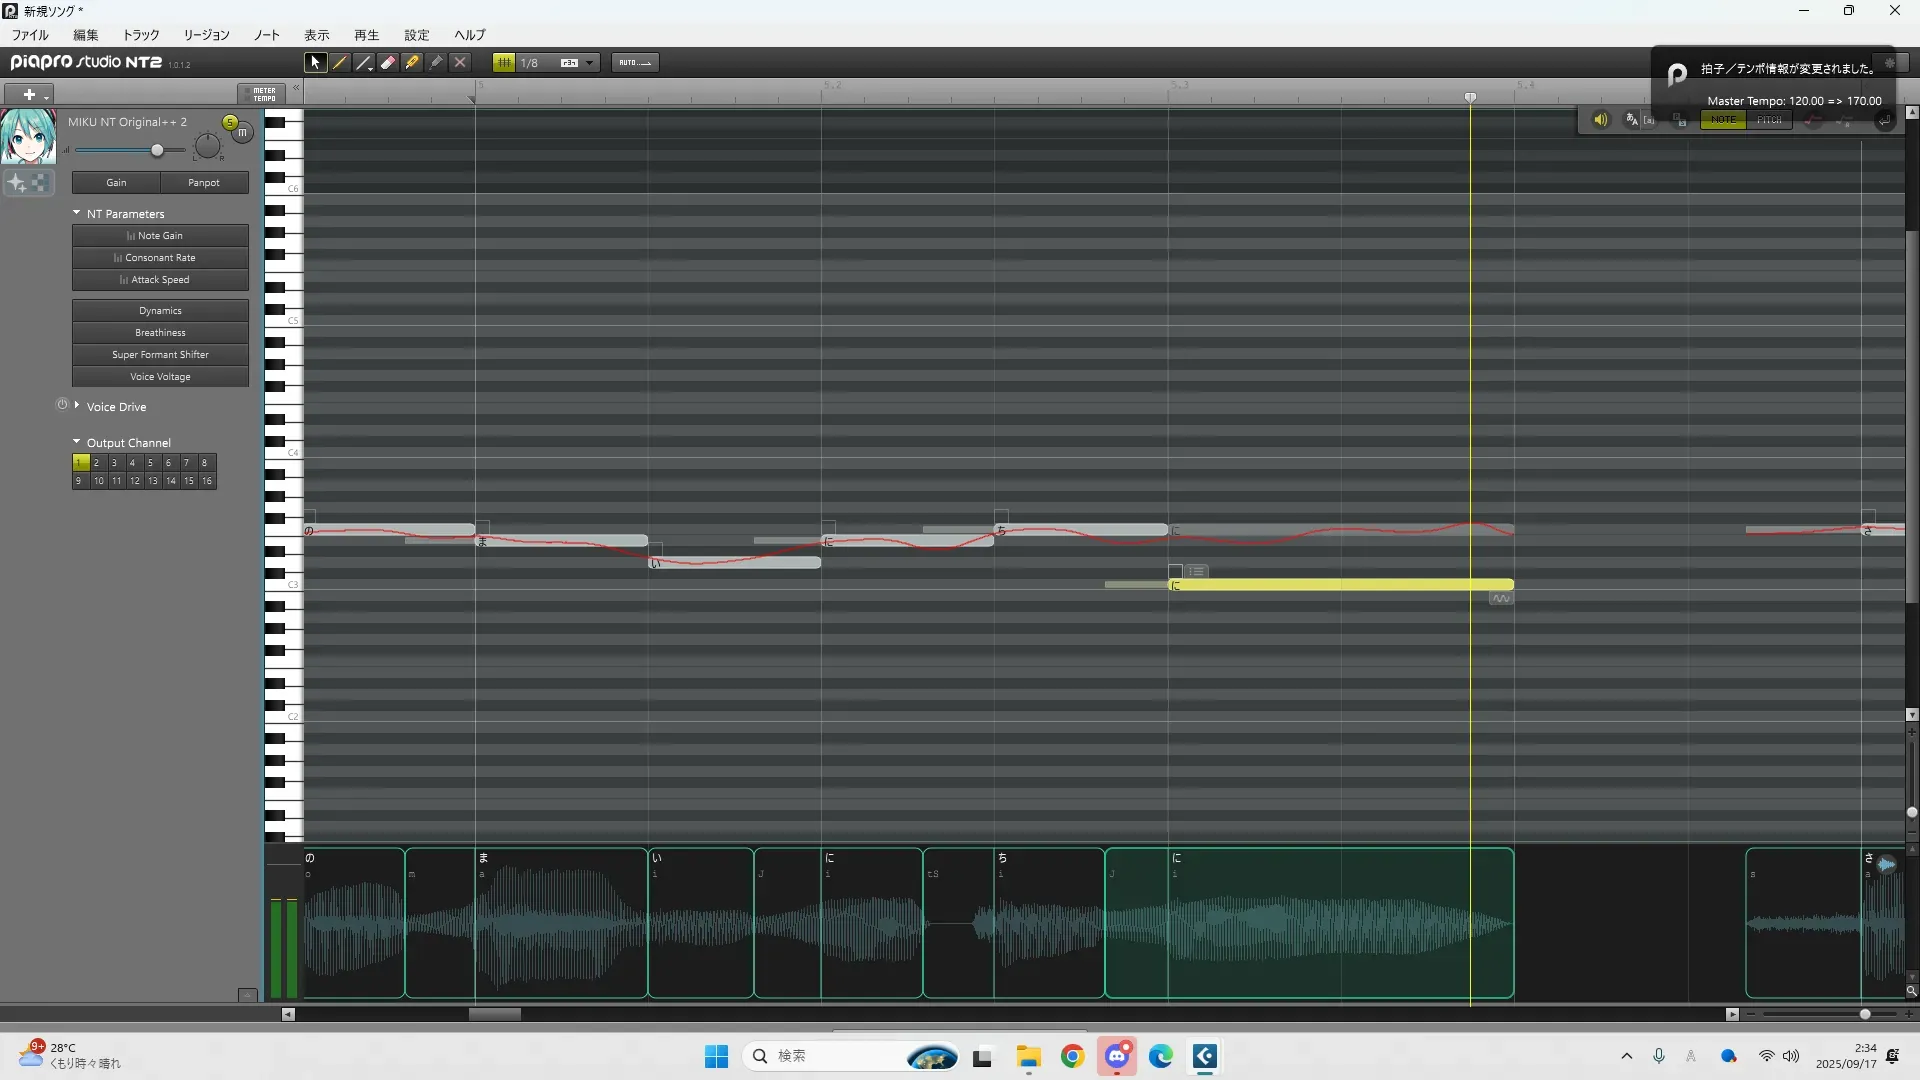Select the eraser tool

[x=388, y=62]
